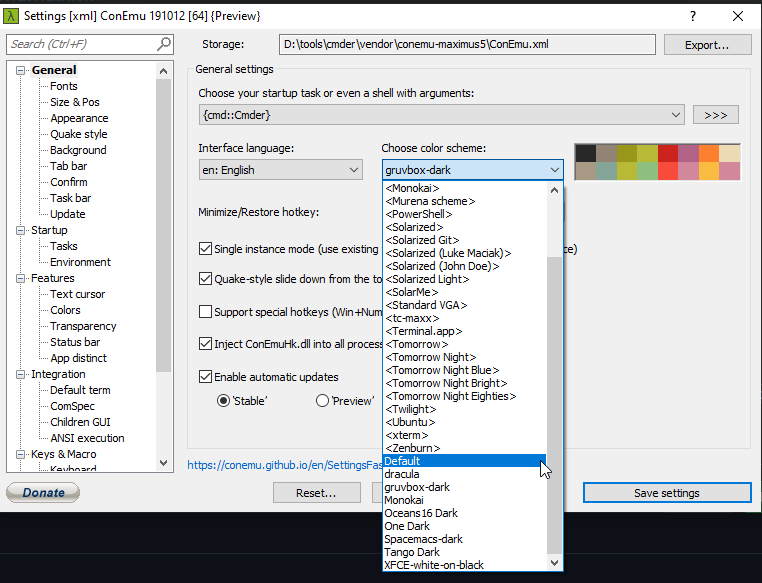The width and height of the screenshot is (762, 583).
Task: Click the search magnifier icon
Action: coord(164,44)
